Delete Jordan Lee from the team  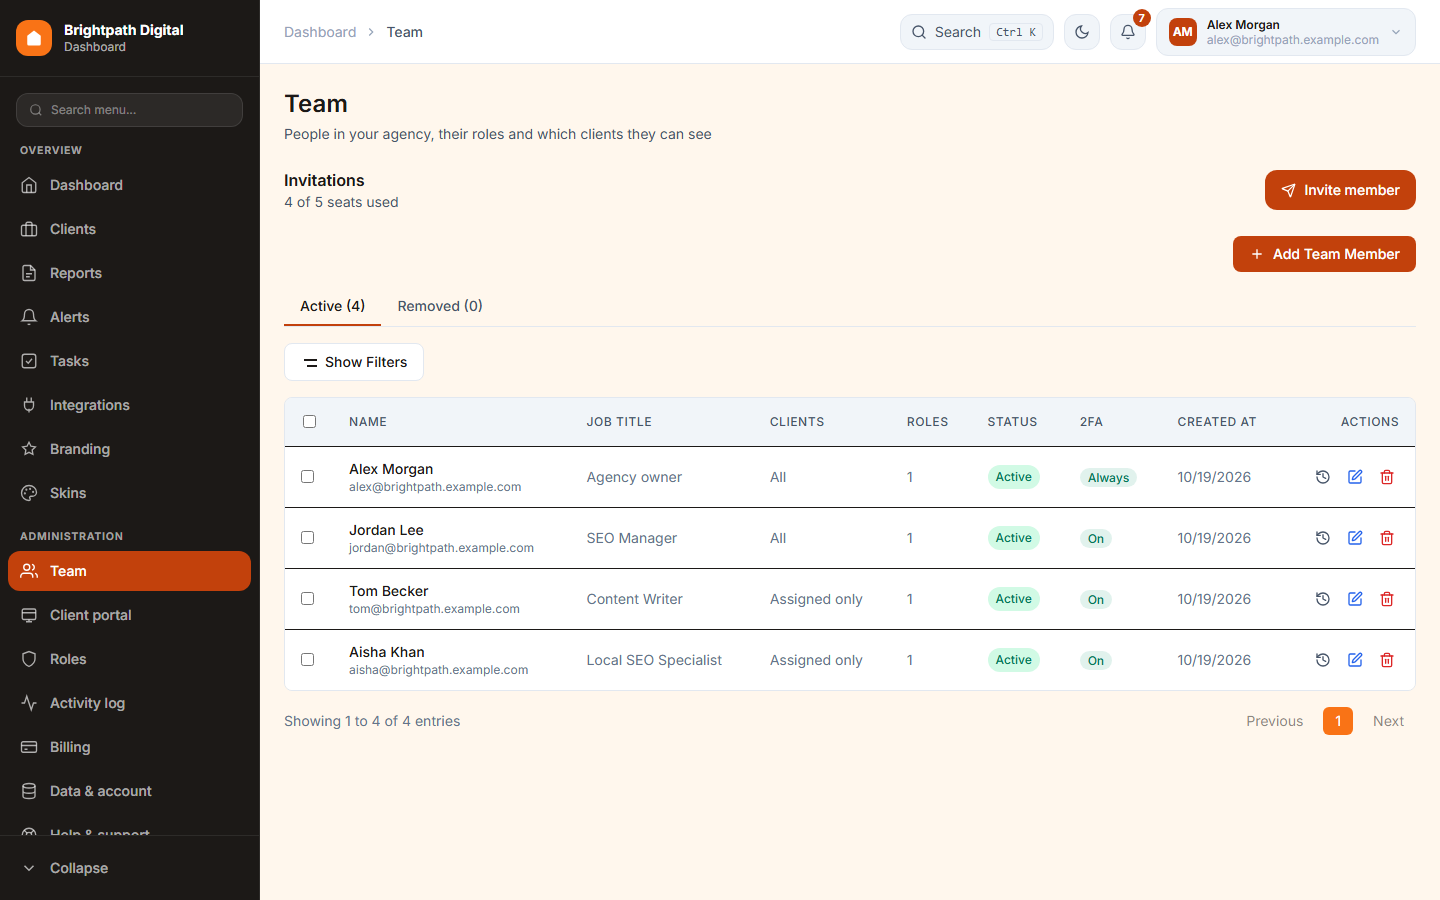click(1387, 538)
